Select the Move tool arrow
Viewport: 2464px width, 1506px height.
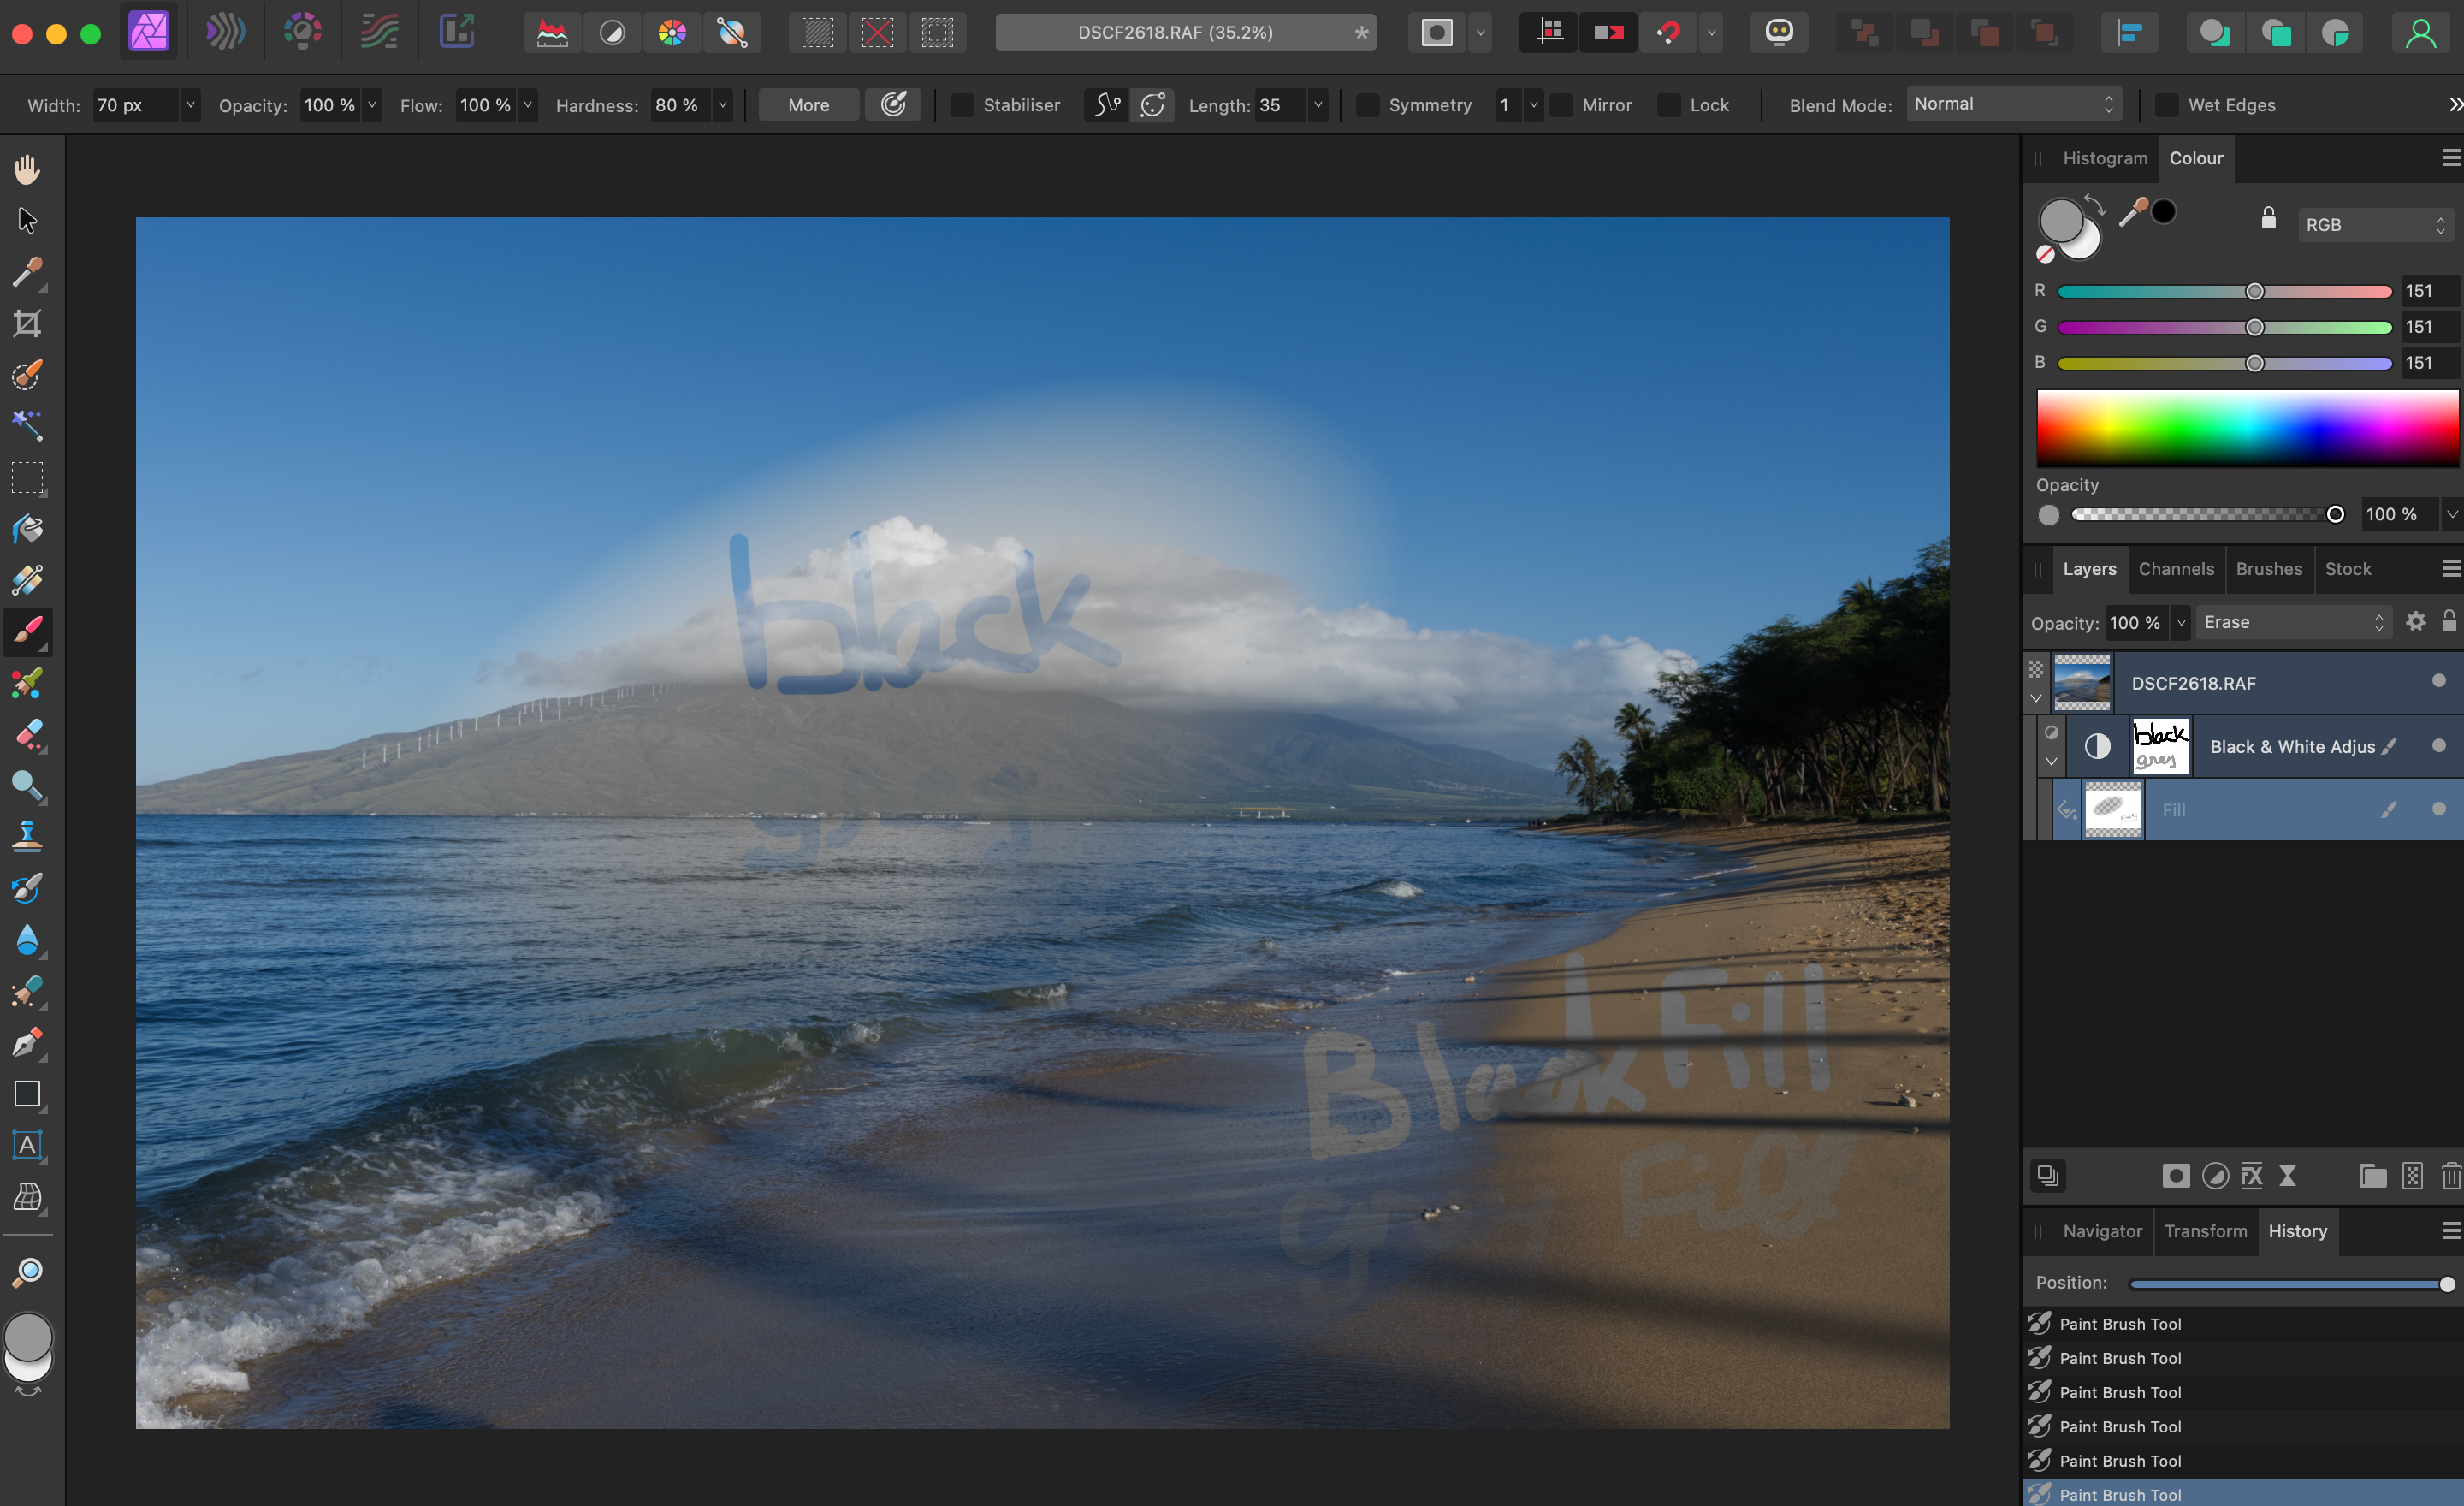tap(27, 220)
